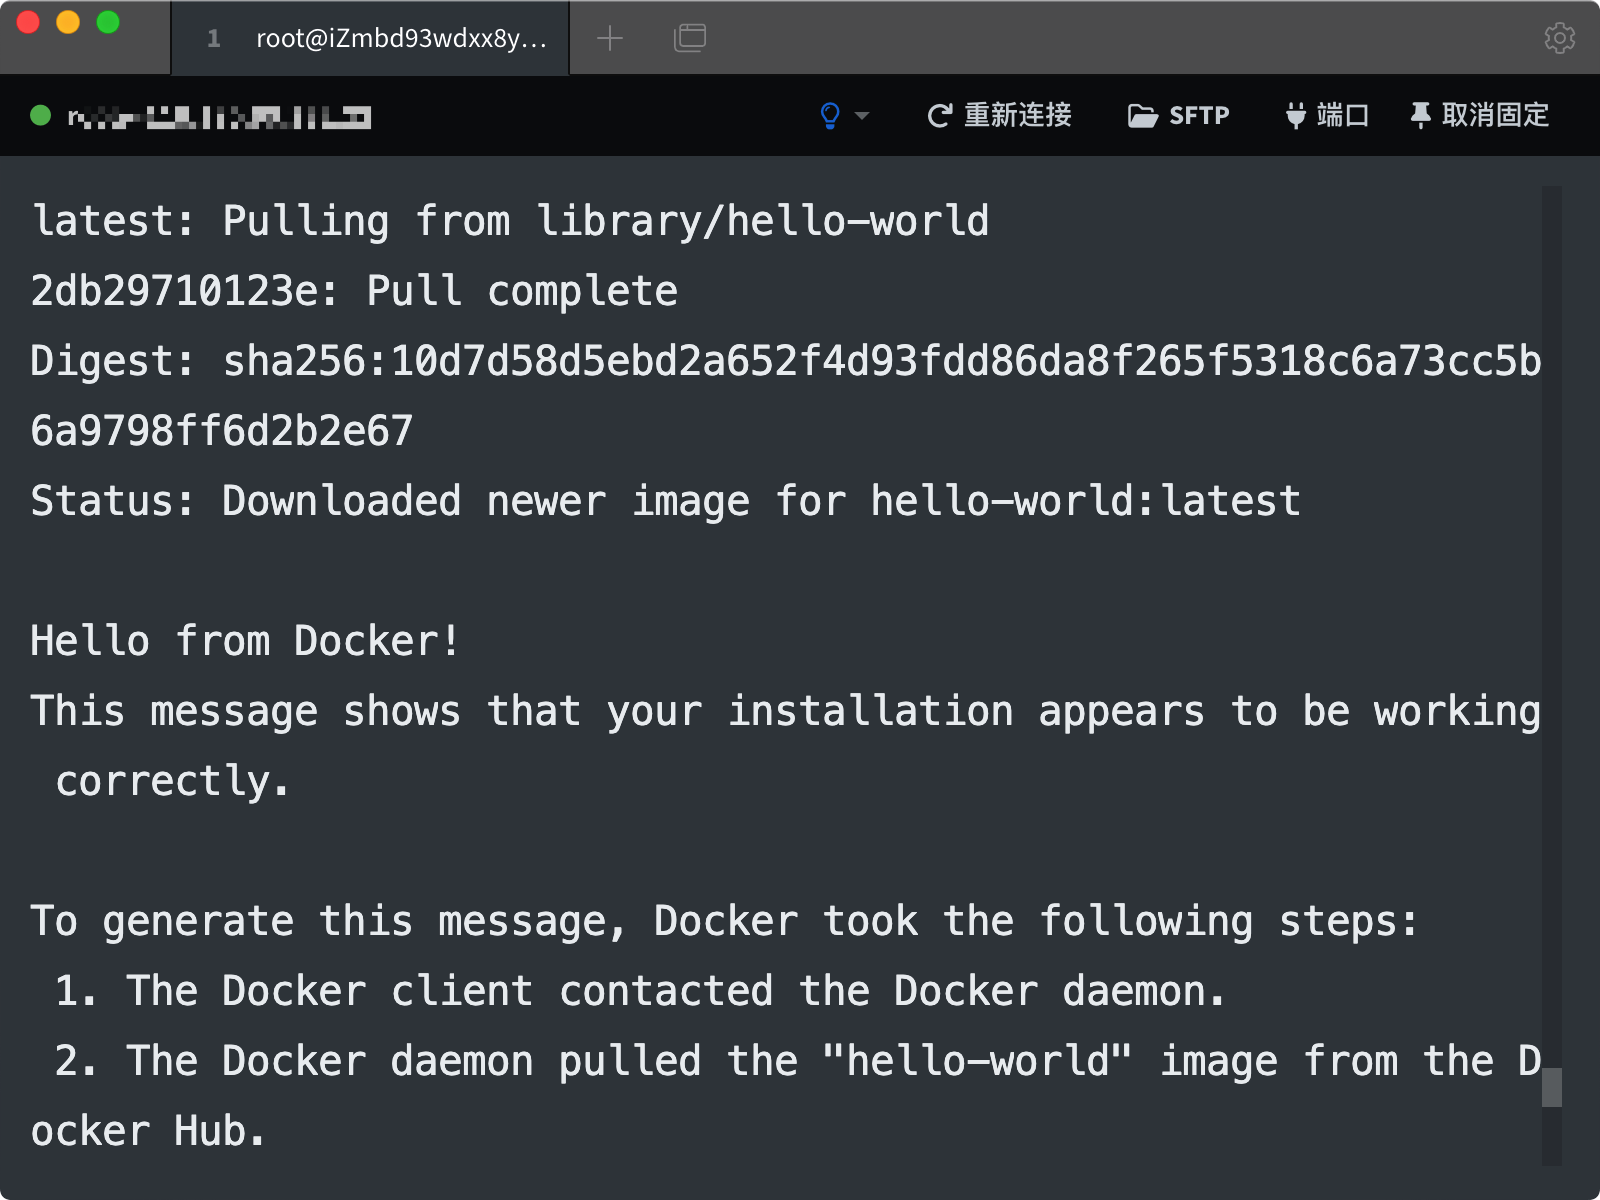1600x1200 pixels.
Task: Click the tab number 1 label
Action: coord(213,39)
